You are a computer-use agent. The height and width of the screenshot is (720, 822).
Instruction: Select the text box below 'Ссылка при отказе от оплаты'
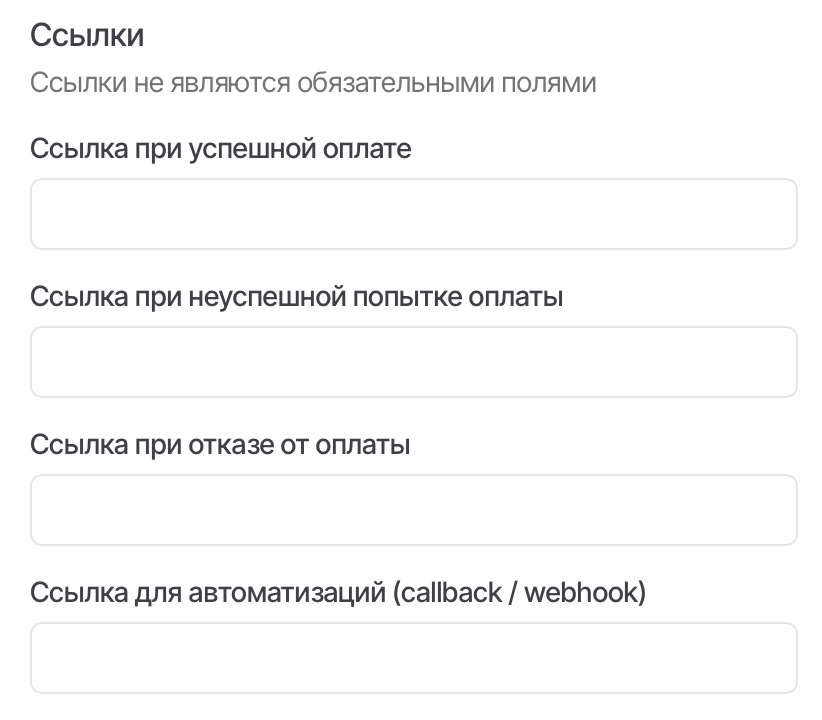pos(413,510)
